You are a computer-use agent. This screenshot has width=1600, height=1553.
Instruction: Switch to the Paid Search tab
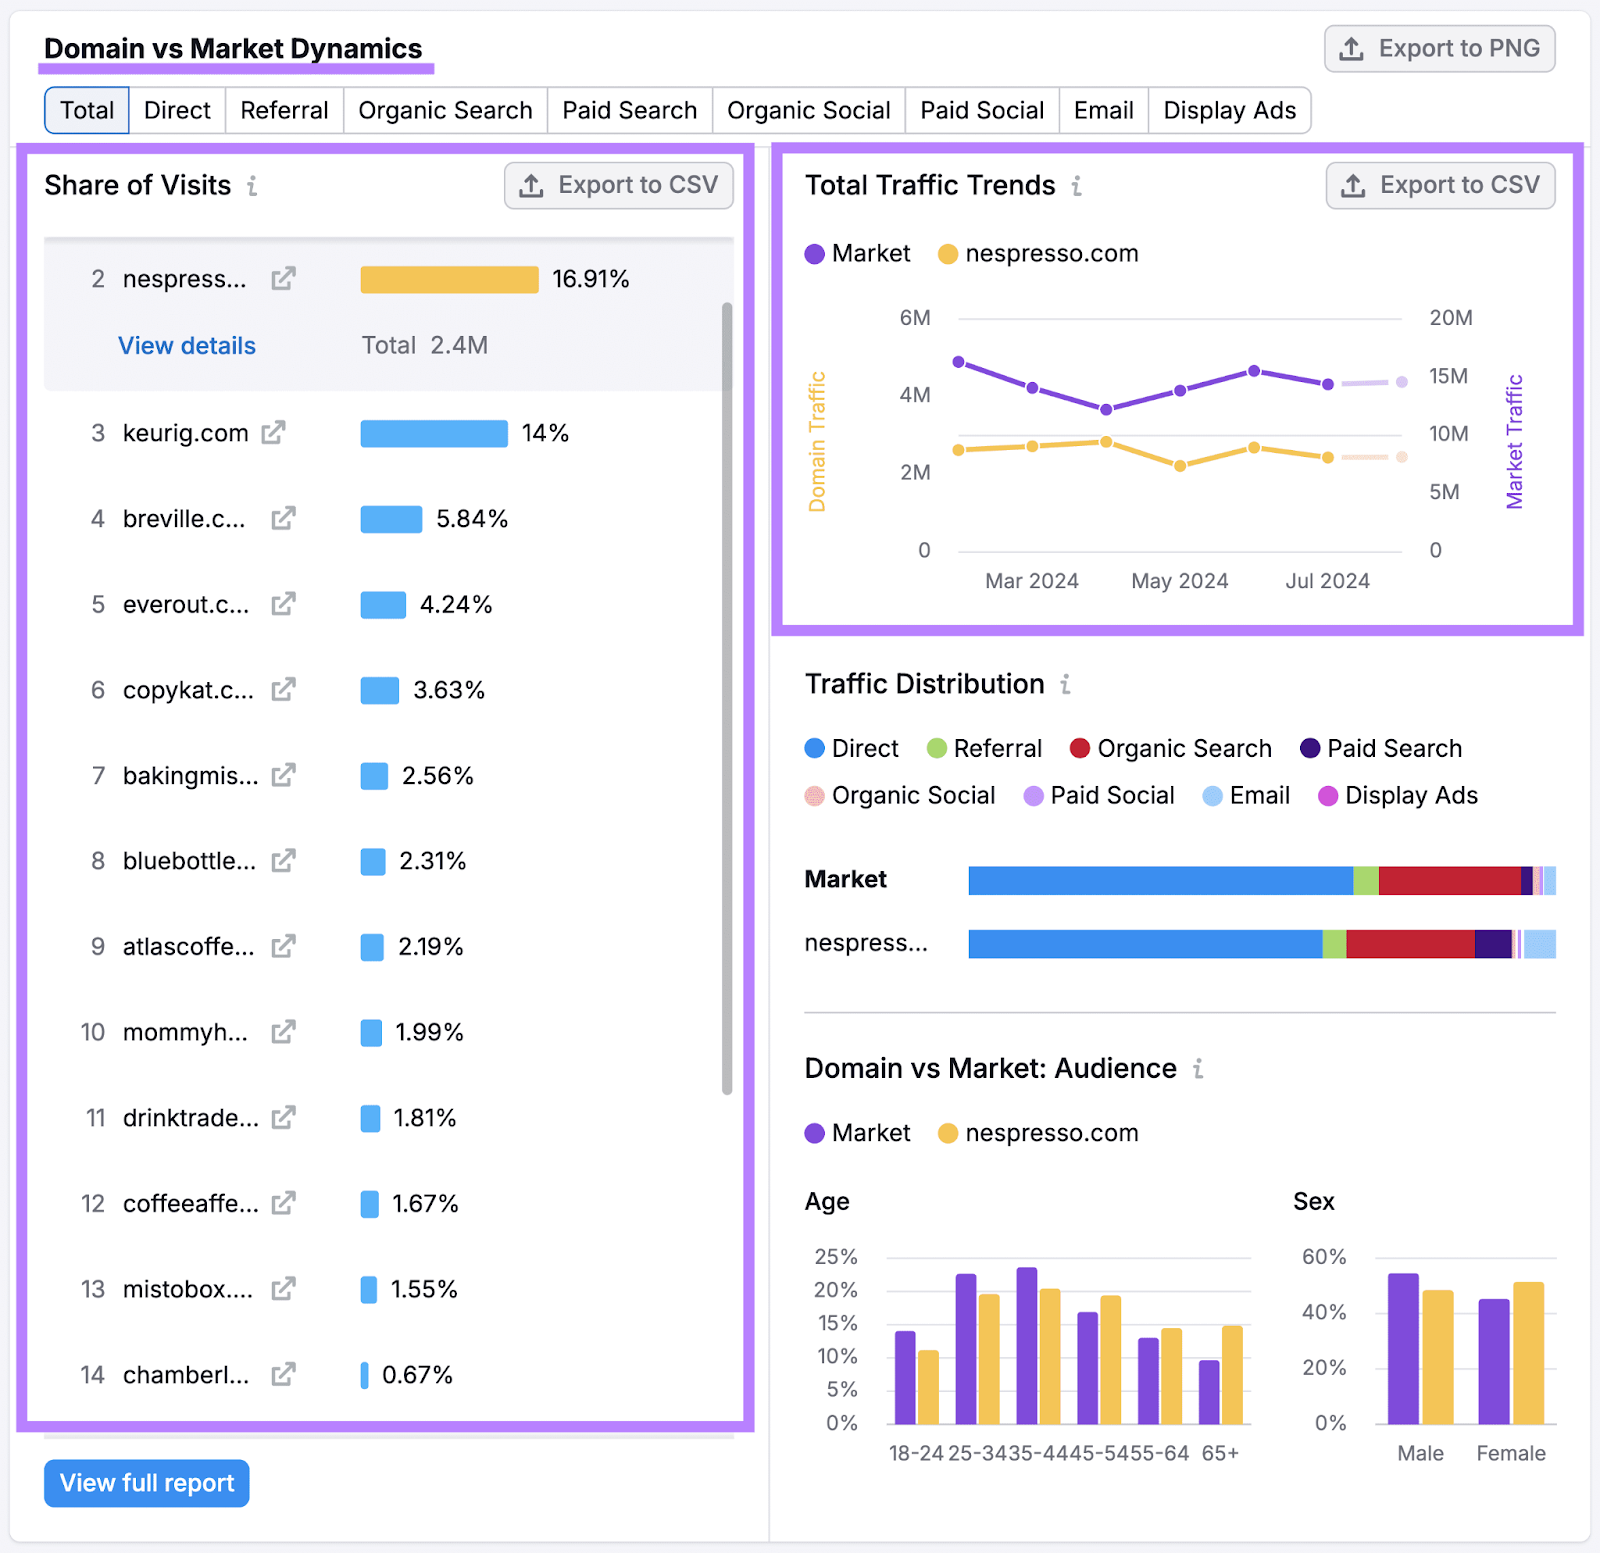[x=629, y=110]
